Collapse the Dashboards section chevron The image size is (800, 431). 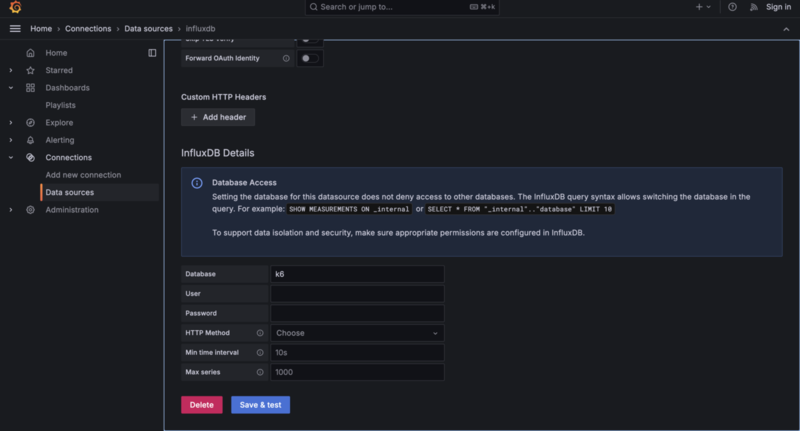11,88
